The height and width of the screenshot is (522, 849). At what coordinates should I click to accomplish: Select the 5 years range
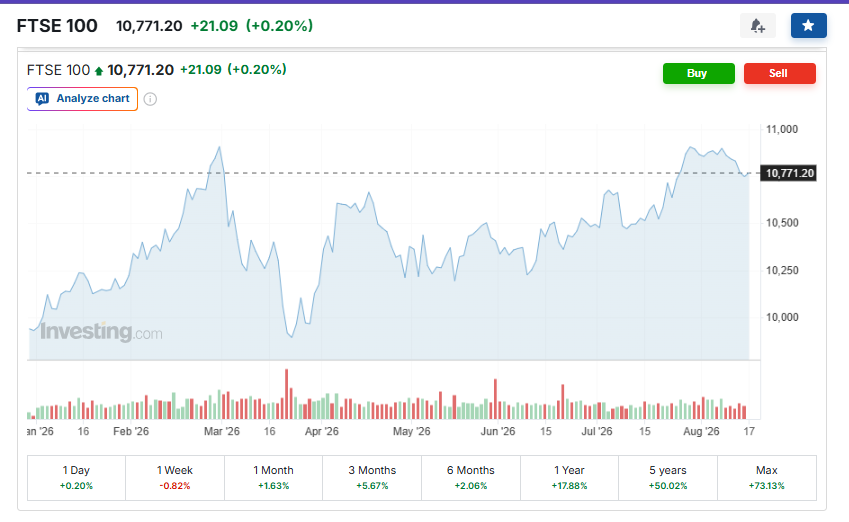[668, 478]
